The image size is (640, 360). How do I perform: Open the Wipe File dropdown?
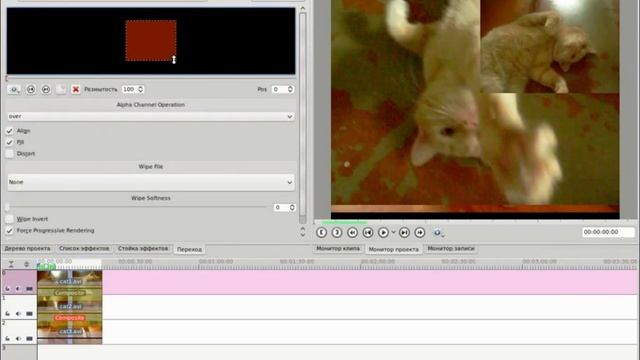[x=151, y=182]
